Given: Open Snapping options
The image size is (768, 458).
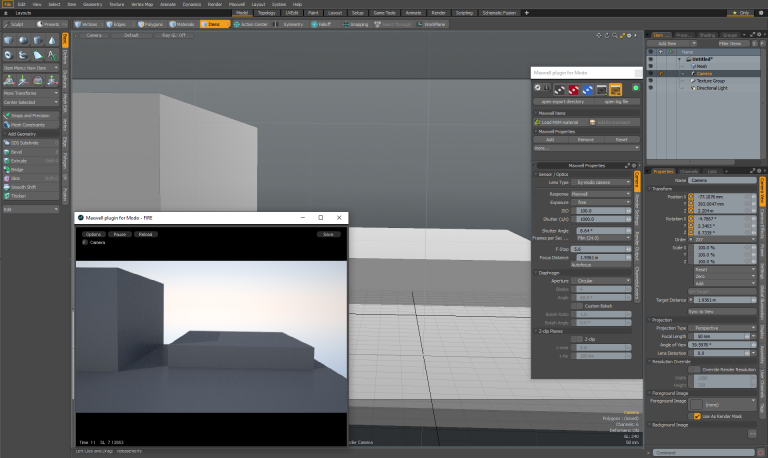Looking at the screenshot, I should pyautogui.click(x=356, y=24).
